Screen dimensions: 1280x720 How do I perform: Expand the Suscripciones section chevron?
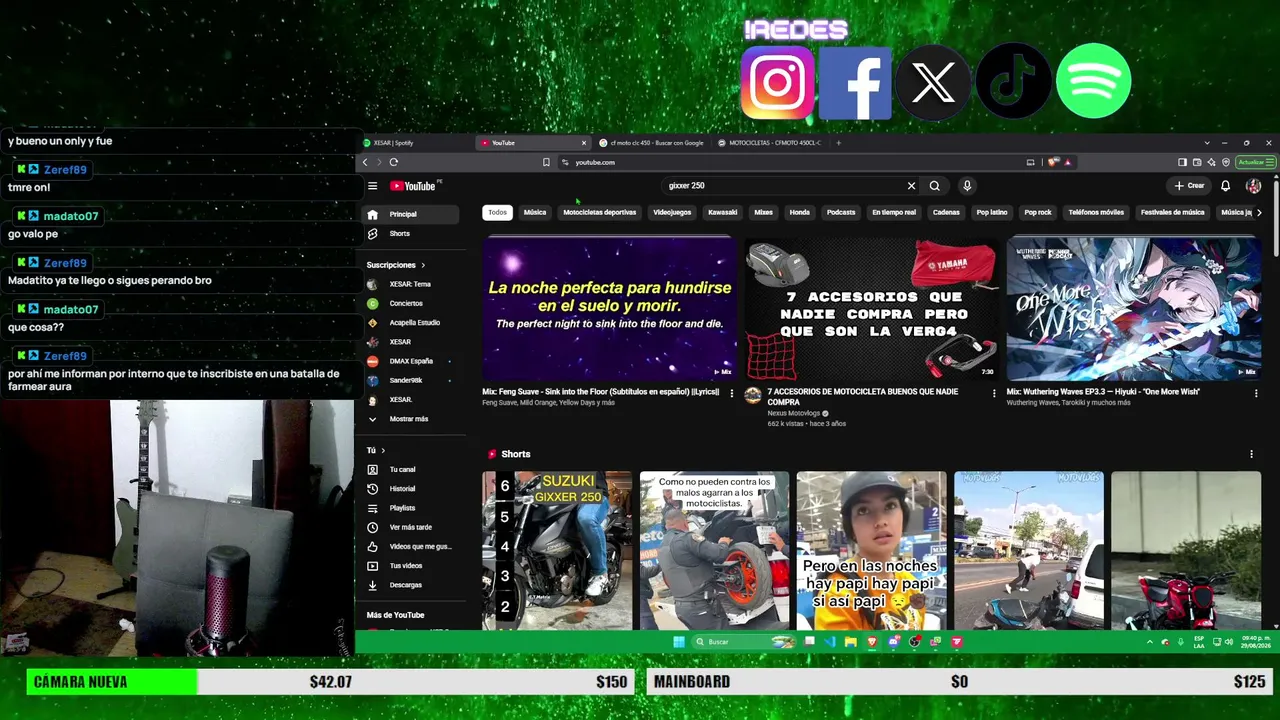point(423,265)
